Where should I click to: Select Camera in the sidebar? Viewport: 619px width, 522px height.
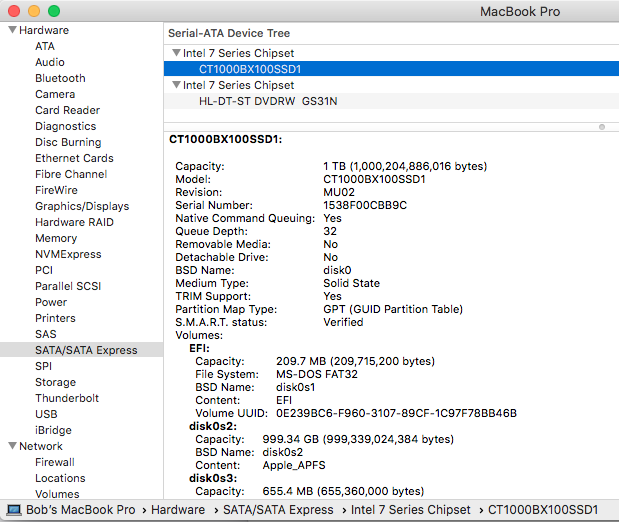(x=55, y=94)
